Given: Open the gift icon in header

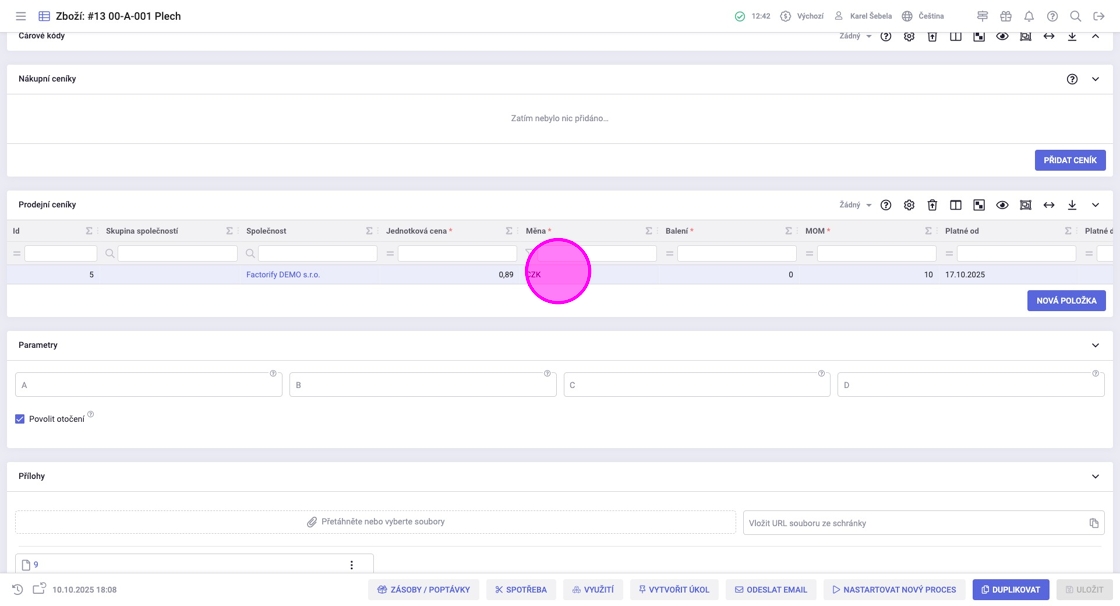Looking at the screenshot, I should coord(1006,16).
